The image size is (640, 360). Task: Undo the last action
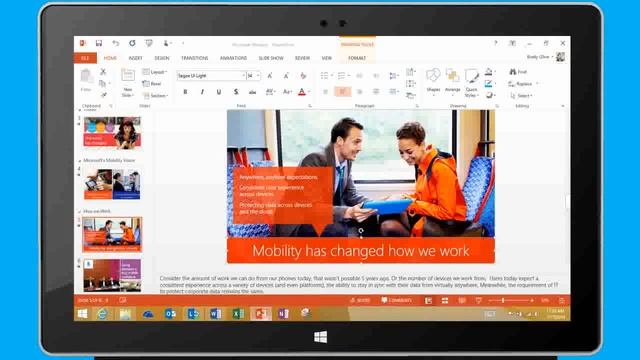click(x=116, y=43)
